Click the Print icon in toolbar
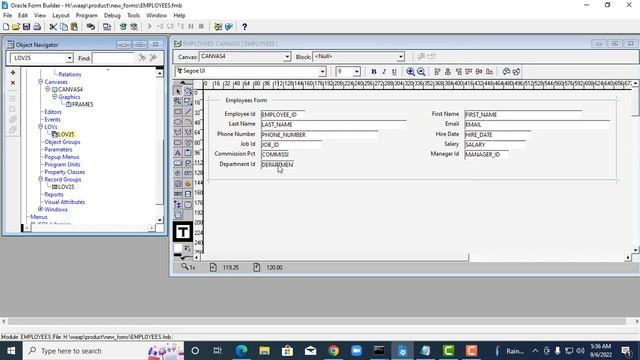This screenshot has height=360, width=640. coord(37,27)
